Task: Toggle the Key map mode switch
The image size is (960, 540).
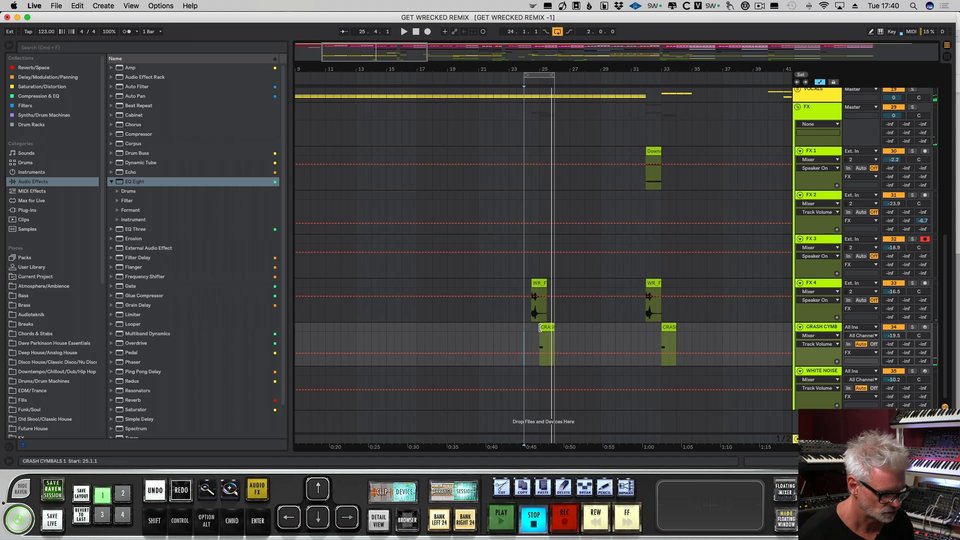Action: pos(891,31)
